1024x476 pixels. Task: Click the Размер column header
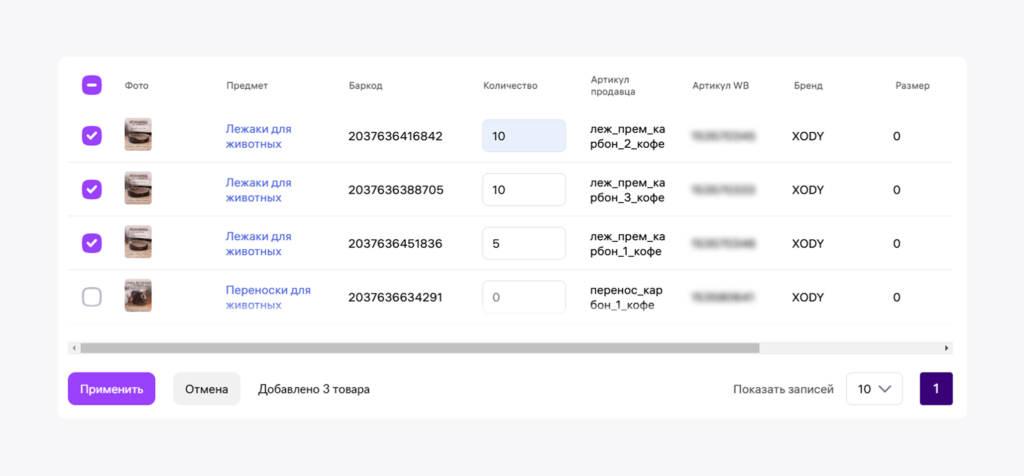[x=912, y=86]
